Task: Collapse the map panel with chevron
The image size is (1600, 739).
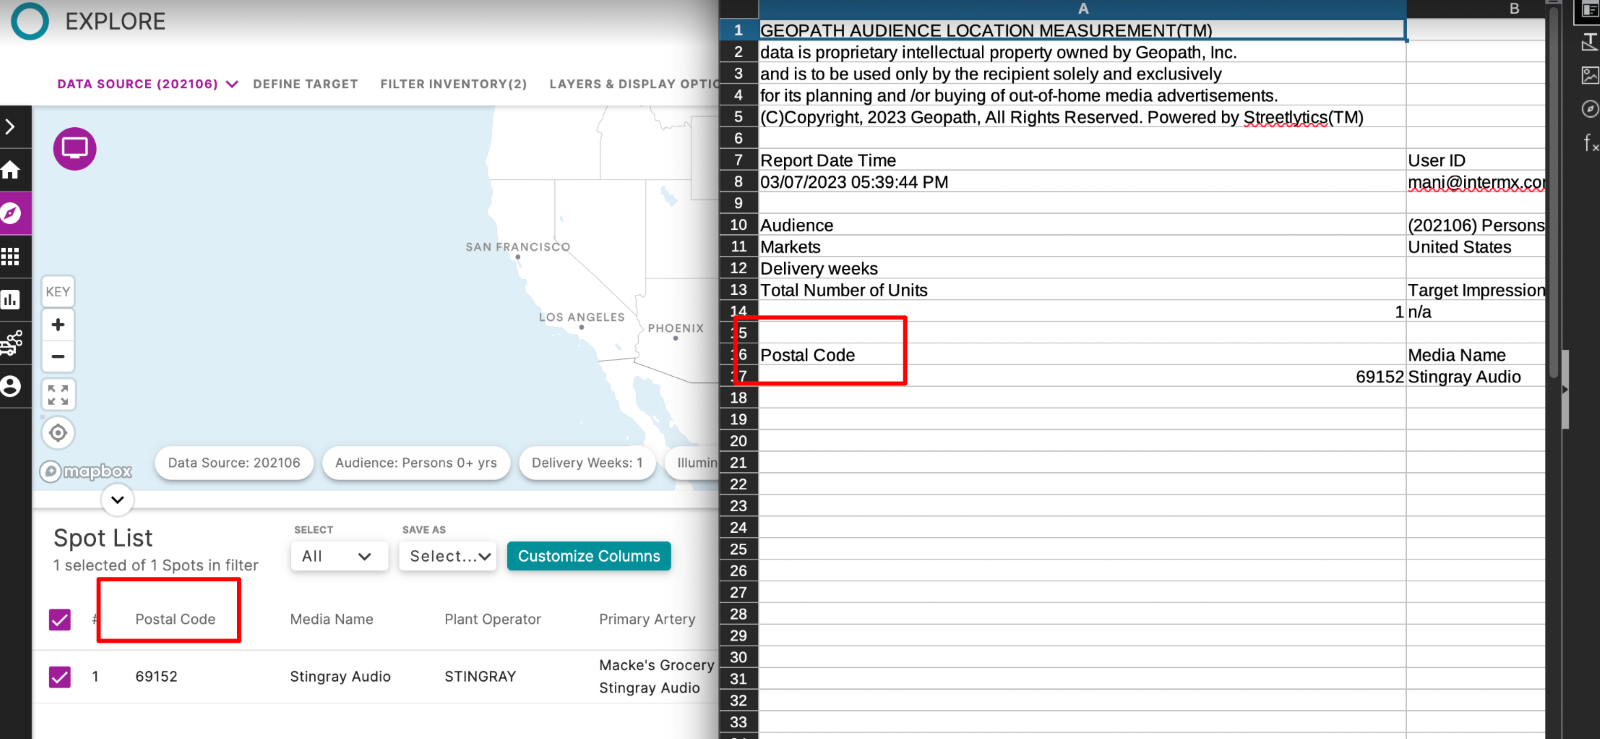Action: tap(117, 499)
